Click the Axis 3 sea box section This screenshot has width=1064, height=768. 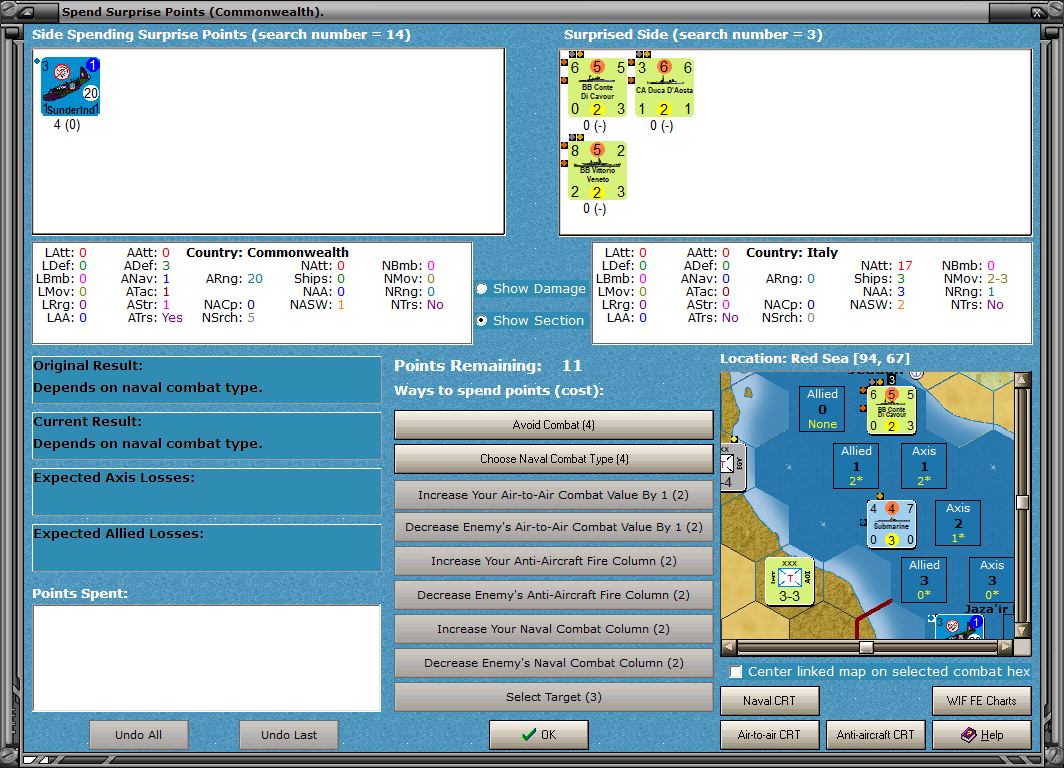click(991, 580)
